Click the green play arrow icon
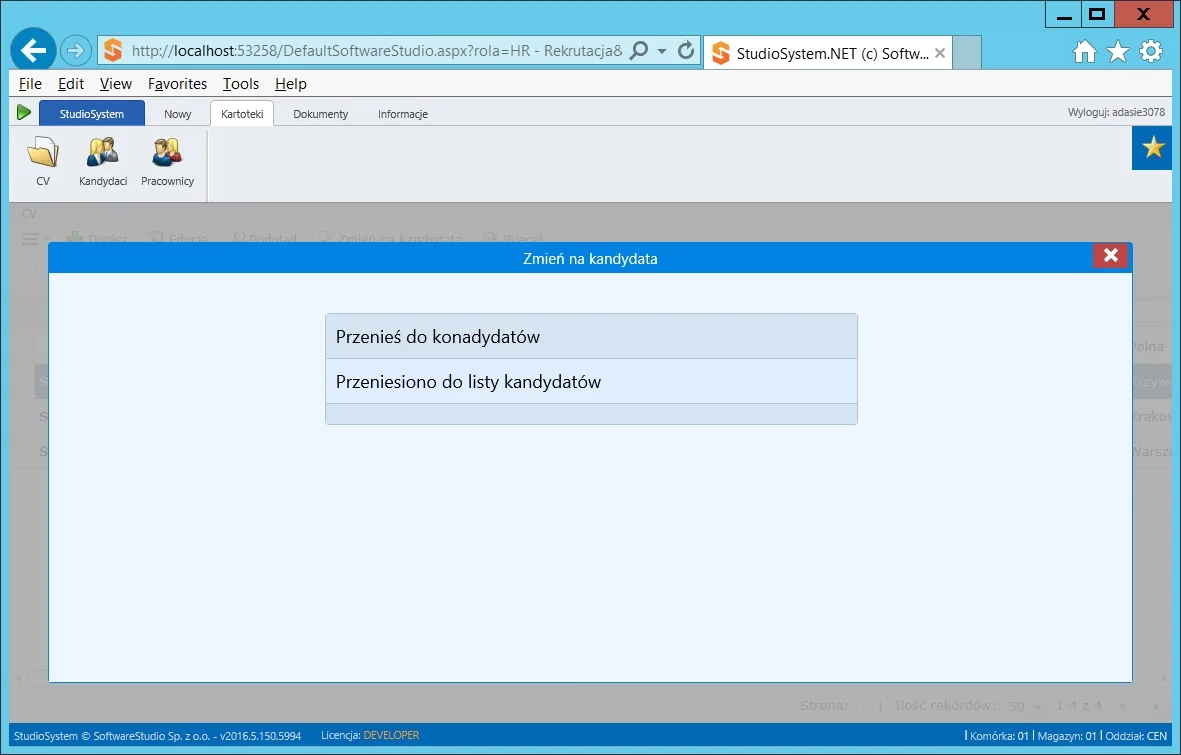The image size is (1181, 755). [x=23, y=113]
